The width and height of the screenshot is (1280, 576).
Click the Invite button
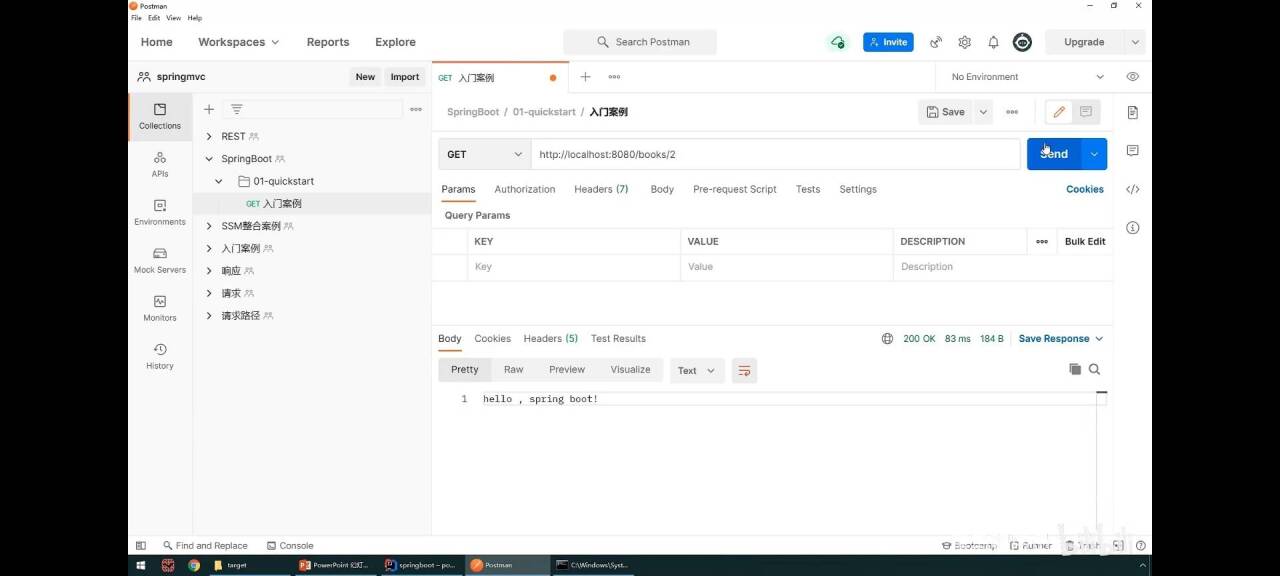(x=888, y=42)
